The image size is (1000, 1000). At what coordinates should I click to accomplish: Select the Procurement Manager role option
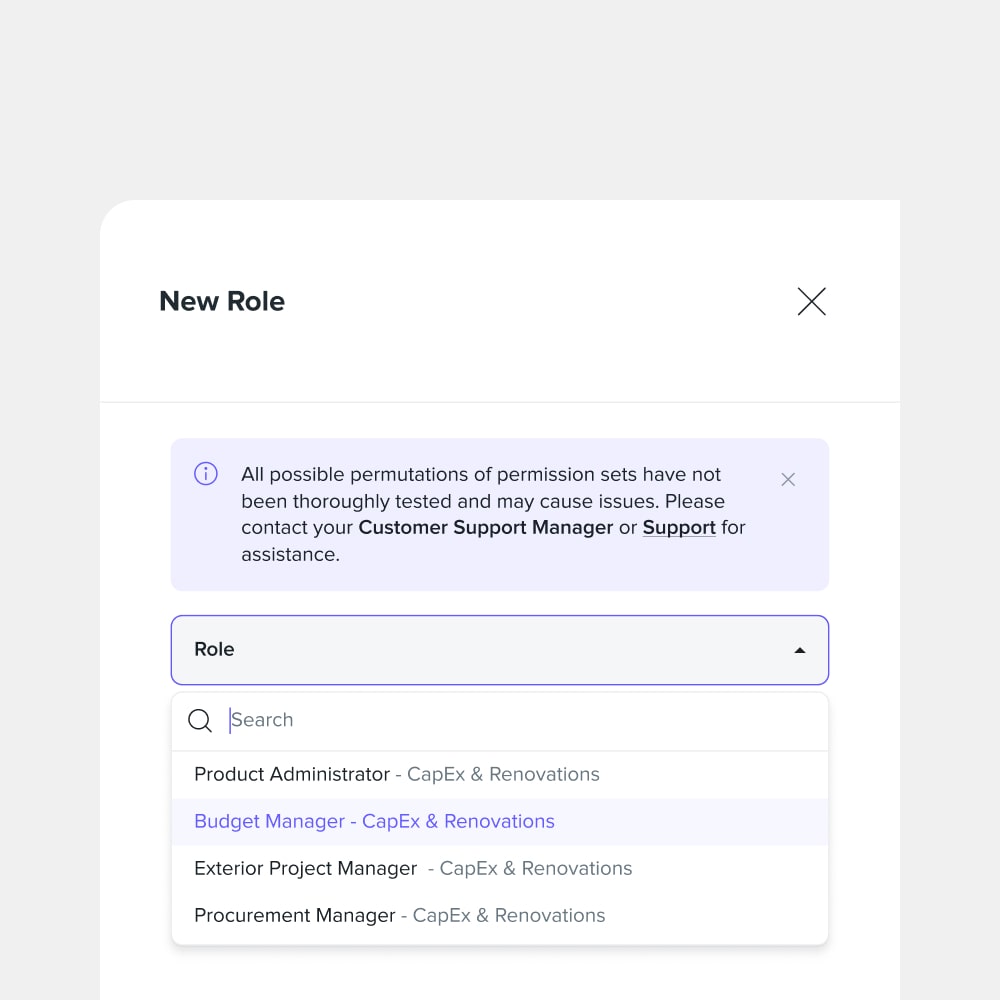pyautogui.click(x=500, y=916)
